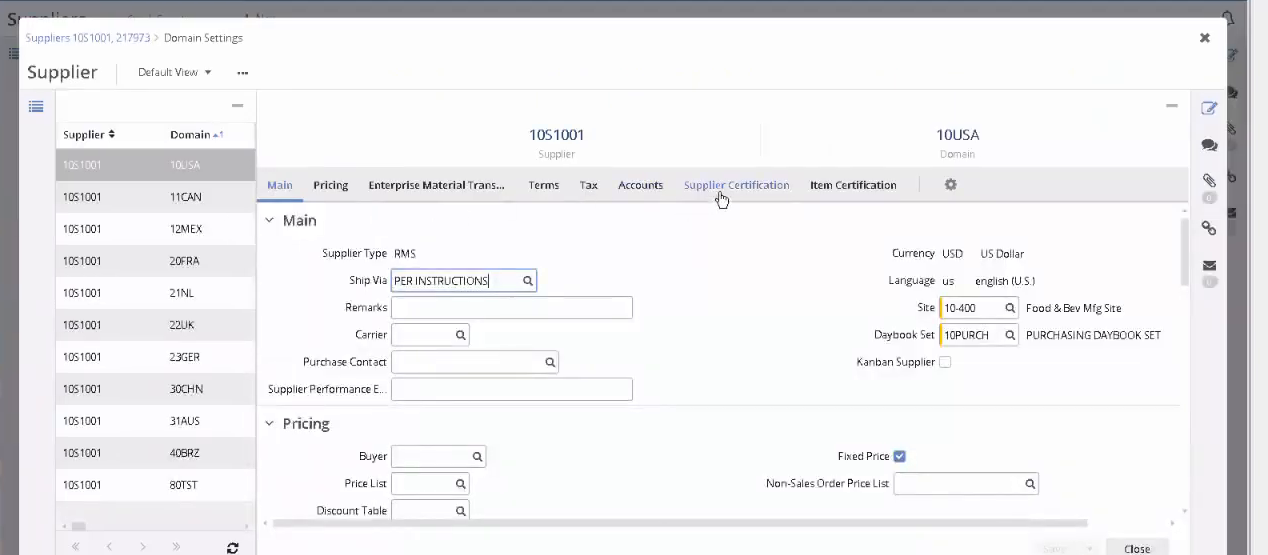
Task: Uncheck the Fixed Price checkbox
Action: click(x=899, y=456)
